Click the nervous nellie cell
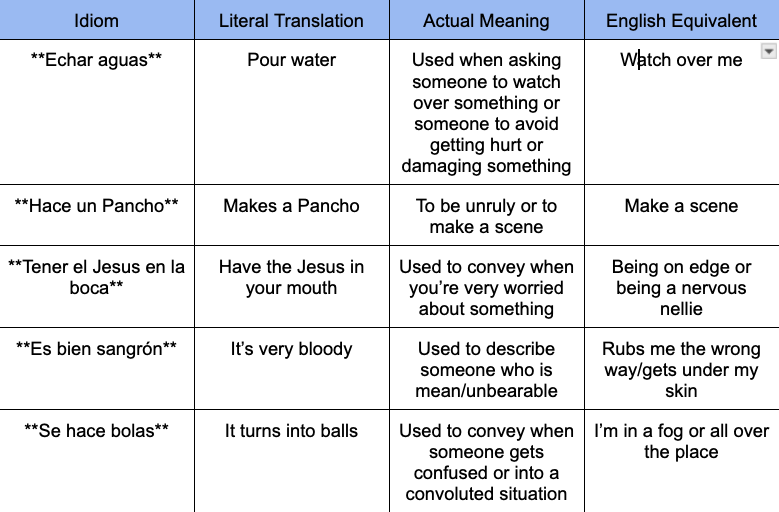Viewport: 779px width, 512px height. 682,287
